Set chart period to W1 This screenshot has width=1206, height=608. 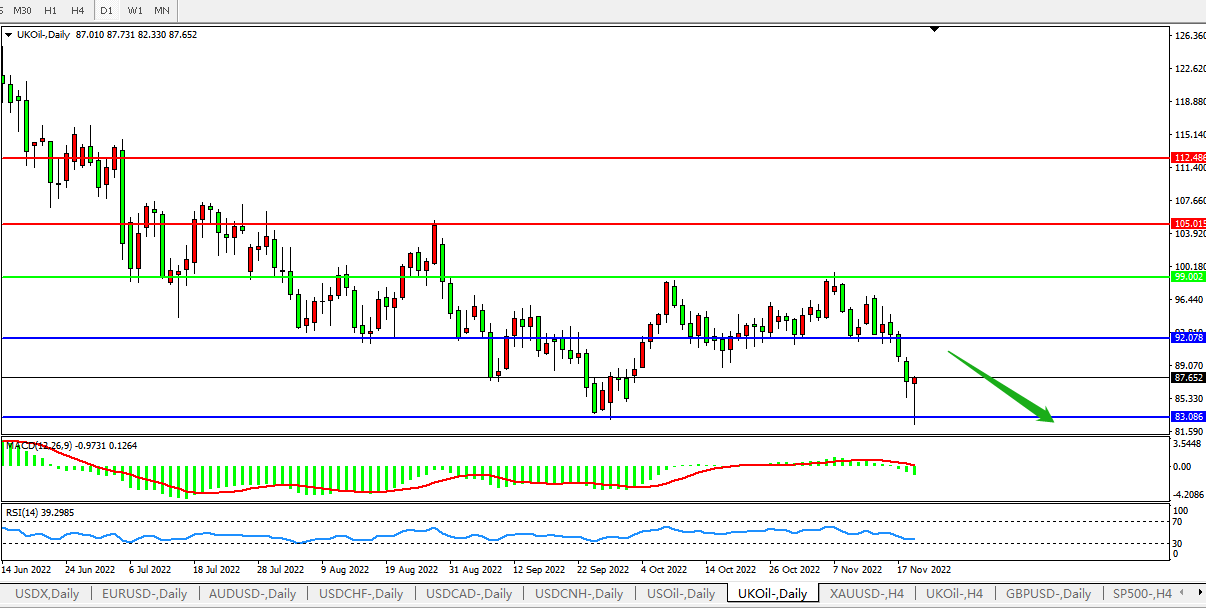tap(135, 10)
